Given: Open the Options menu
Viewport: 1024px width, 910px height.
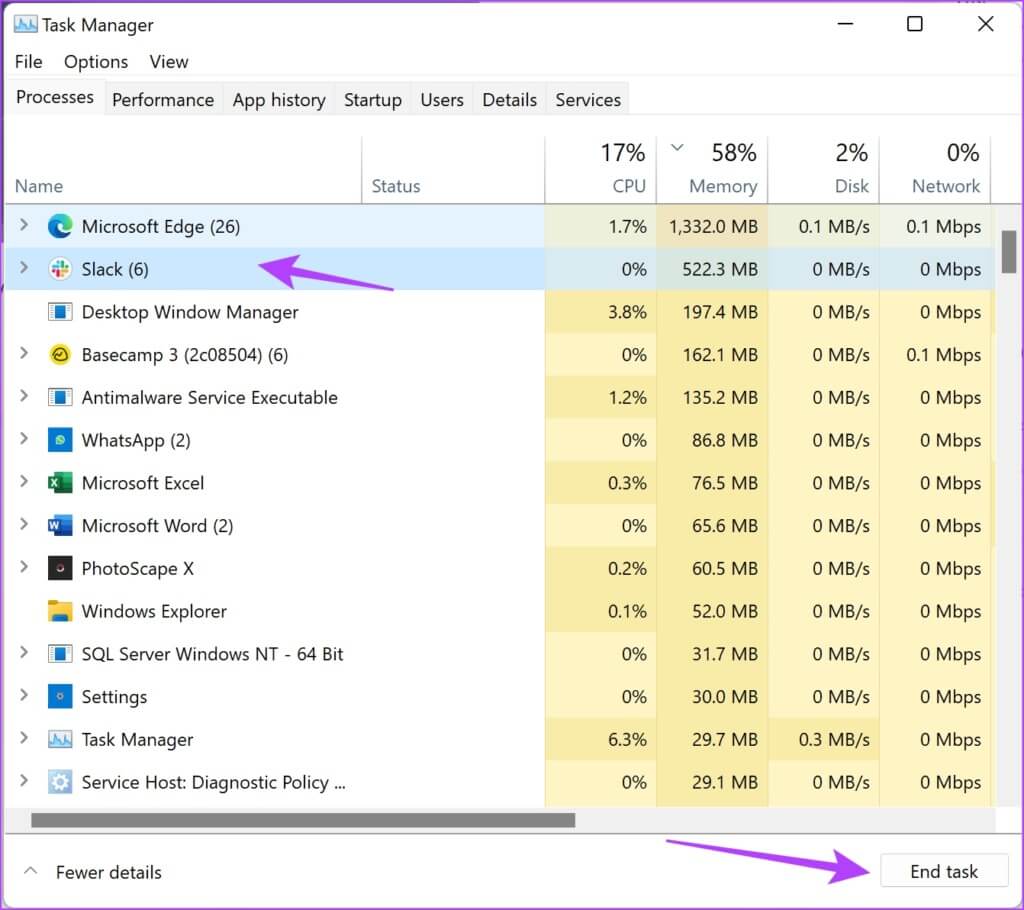Looking at the screenshot, I should point(96,61).
